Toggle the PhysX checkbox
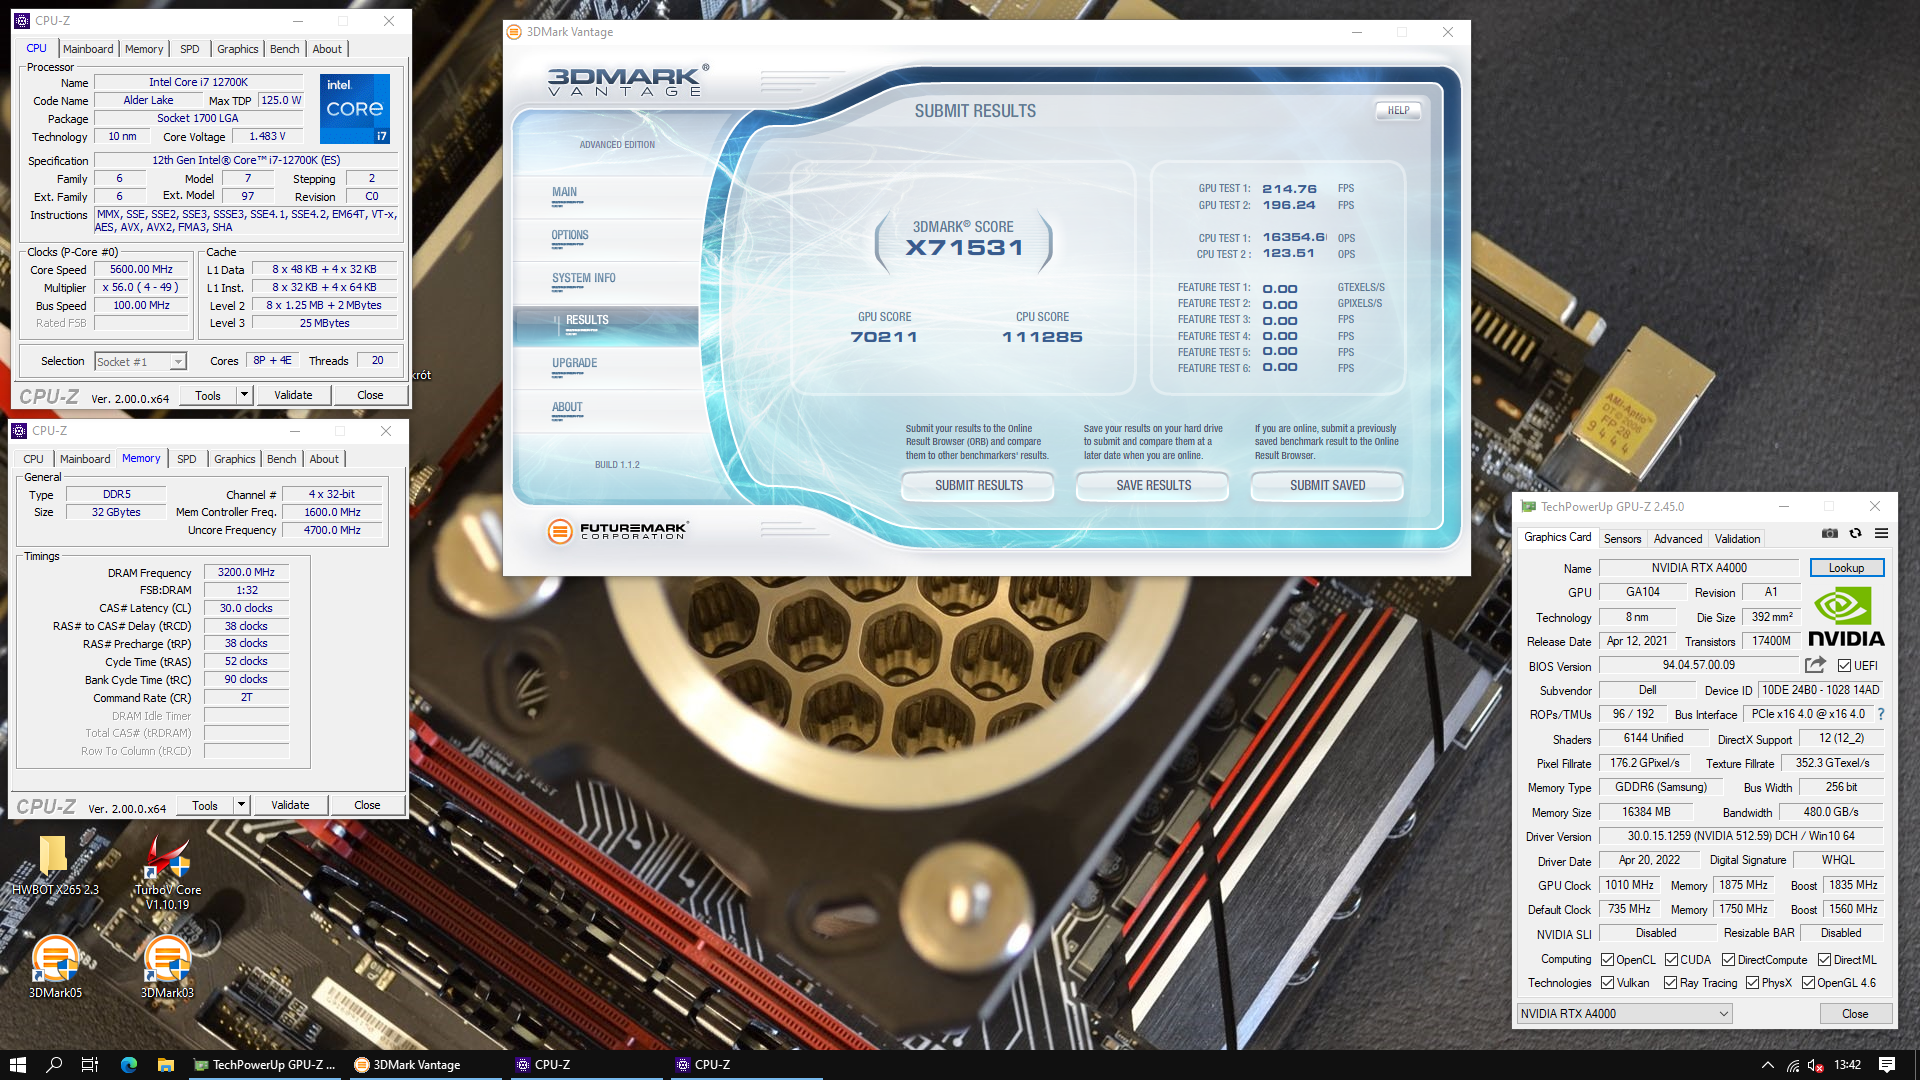Screen dimensions: 1920x1080 (x=1752, y=983)
